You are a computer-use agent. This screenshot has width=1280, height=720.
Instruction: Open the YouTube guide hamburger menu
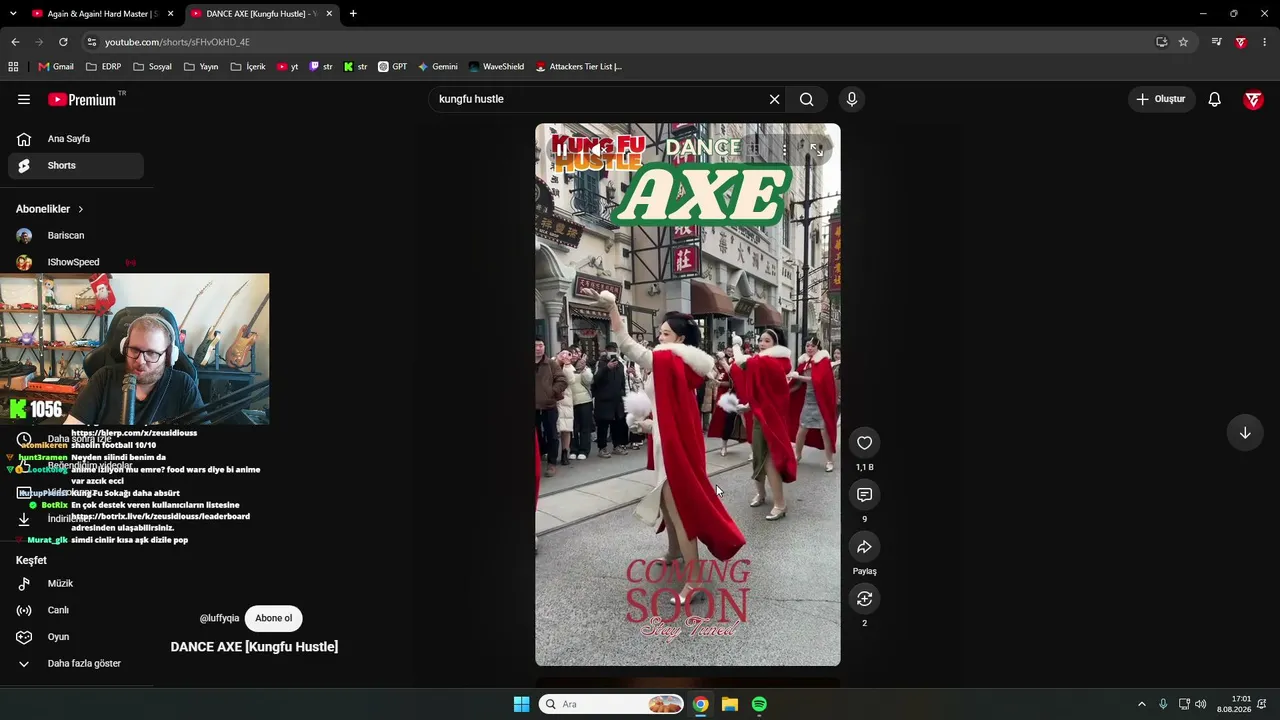click(x=24, y=99)
